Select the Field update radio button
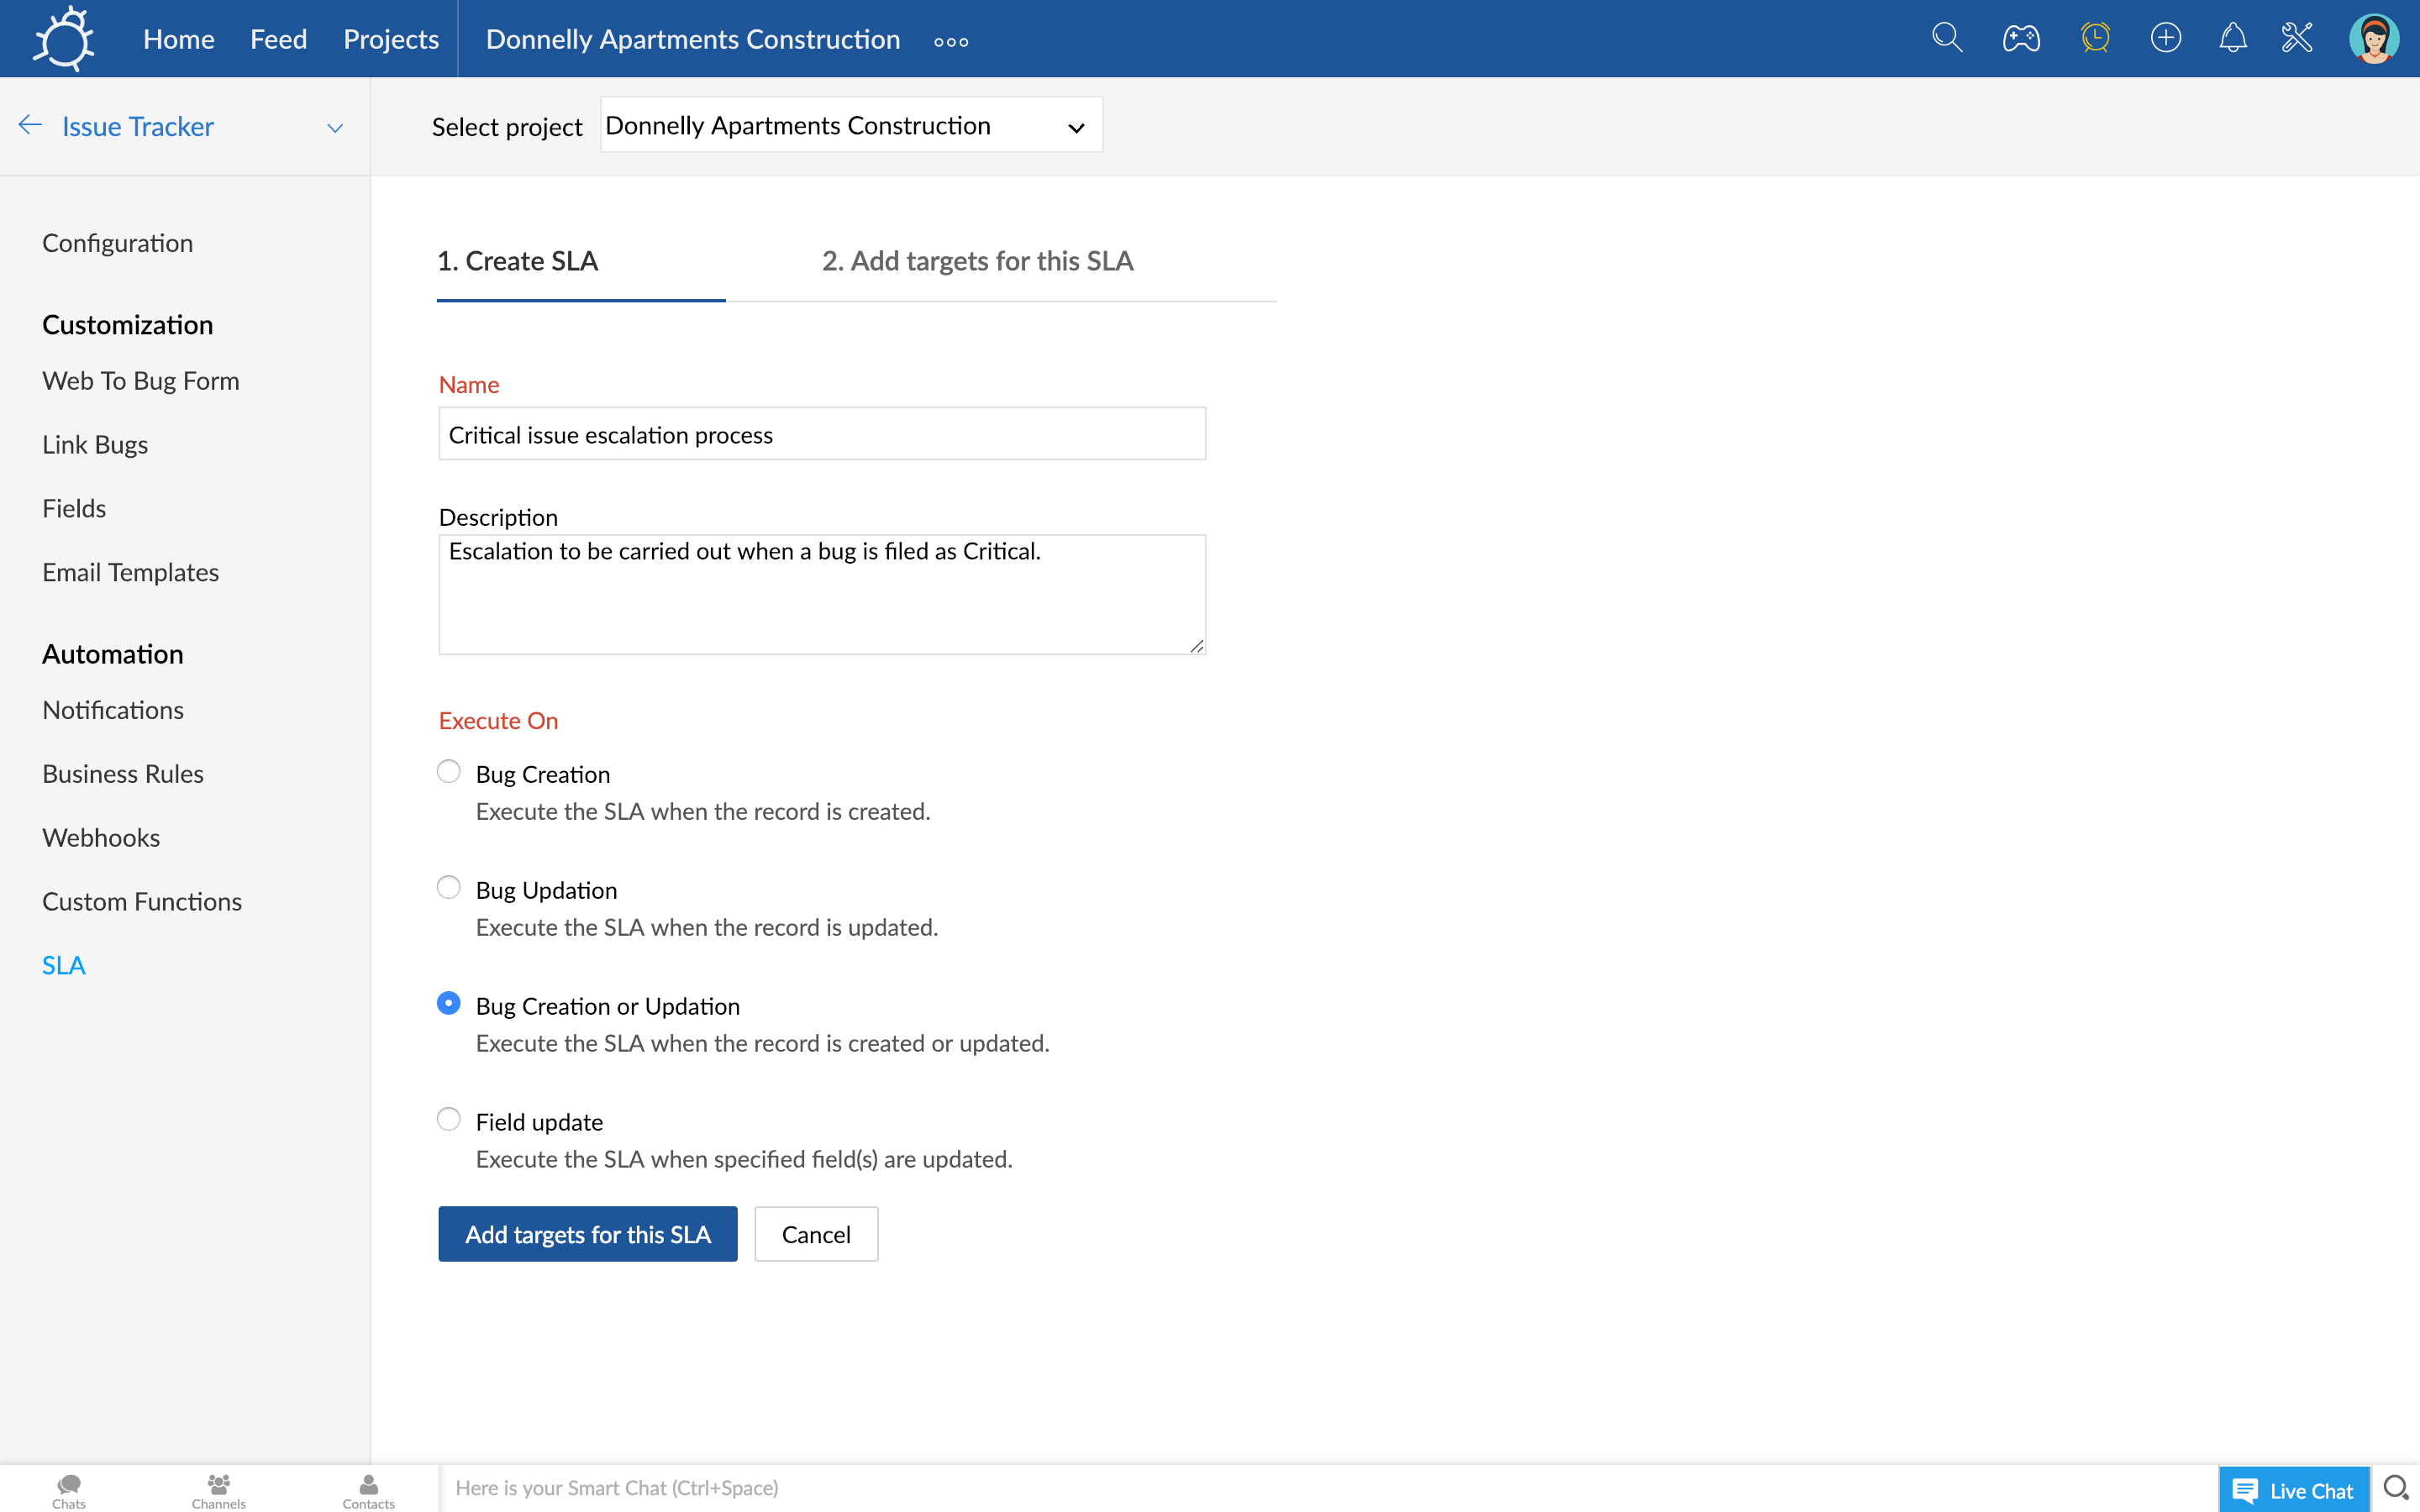 point(450,1120)
